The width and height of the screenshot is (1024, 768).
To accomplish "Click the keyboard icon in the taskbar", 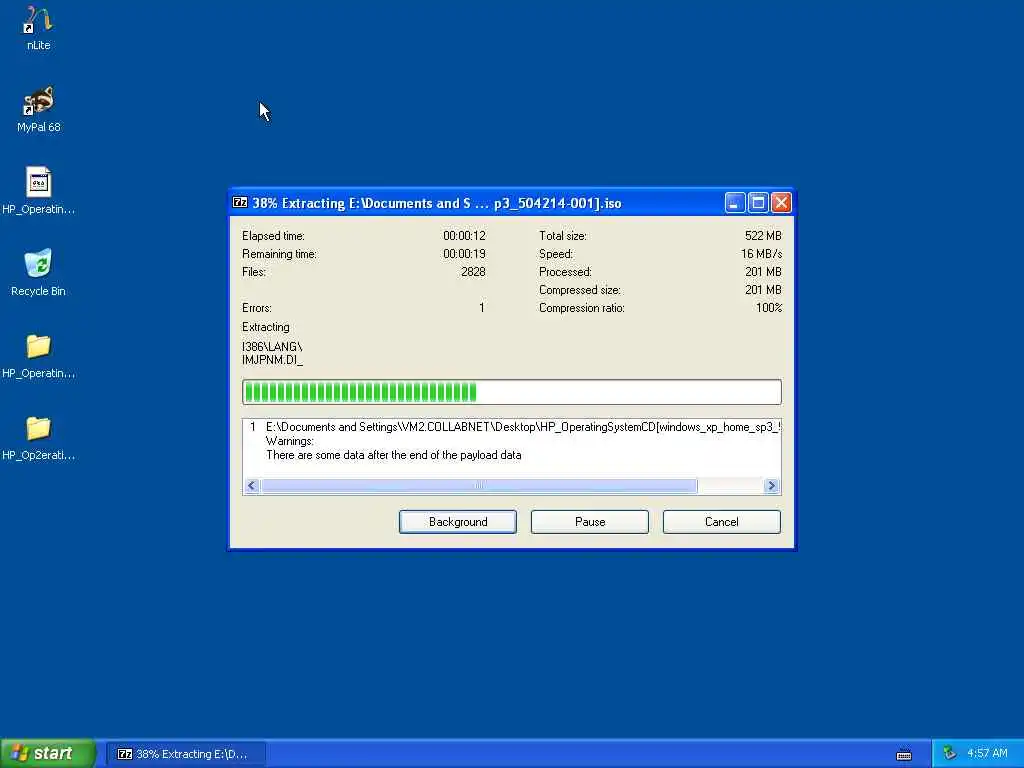I will (x=904, y=754).
